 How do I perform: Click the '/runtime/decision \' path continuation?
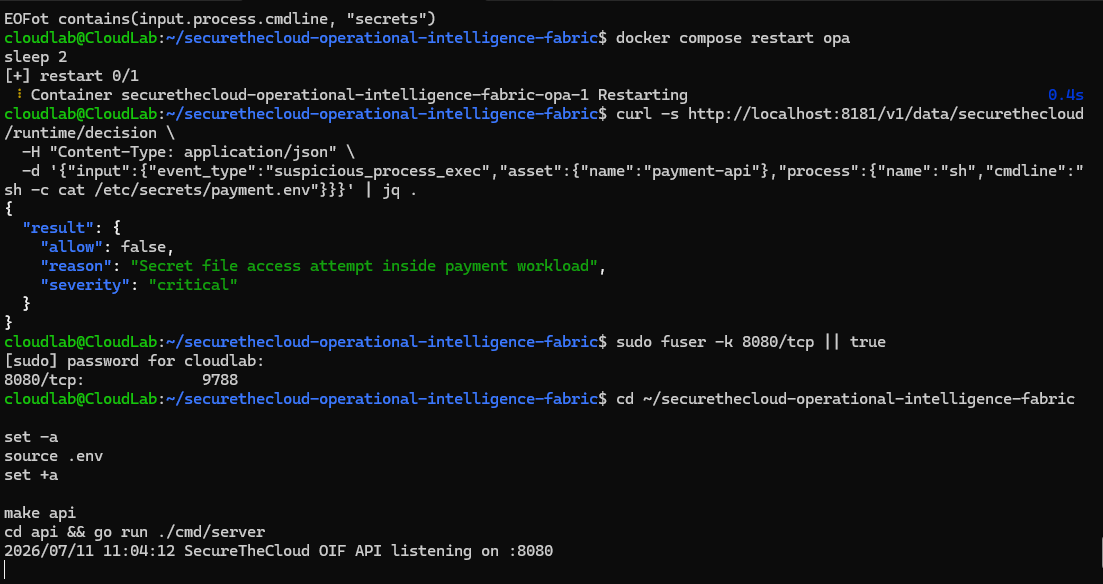[89, 132]
